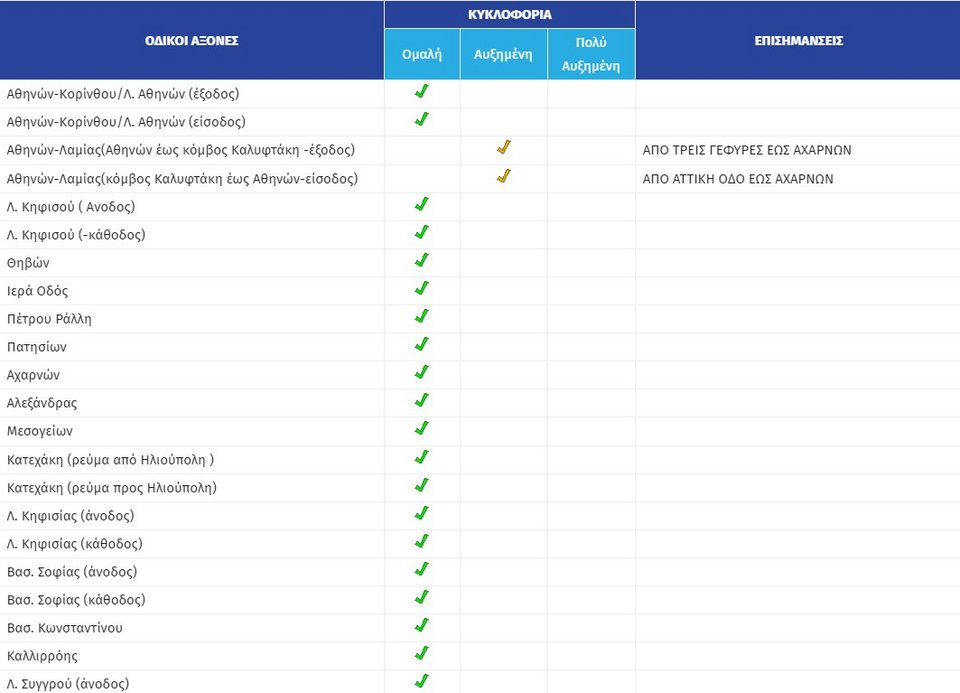
Task: Click green checkmark for Αθηνών-Κορίνθου/Λ. Αθηνών (έξοδος)
Action: pos(422,91)
